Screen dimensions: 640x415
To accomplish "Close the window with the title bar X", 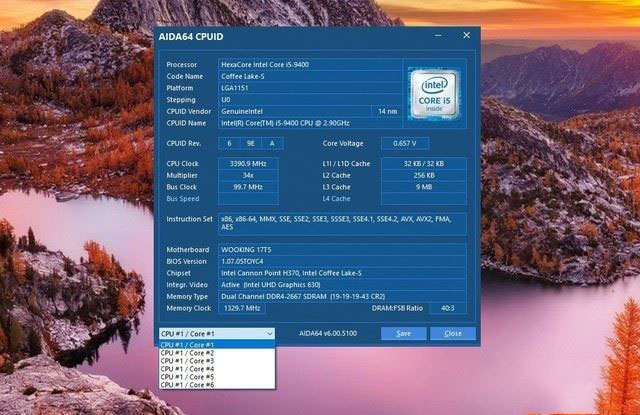I will click(465, 35).
